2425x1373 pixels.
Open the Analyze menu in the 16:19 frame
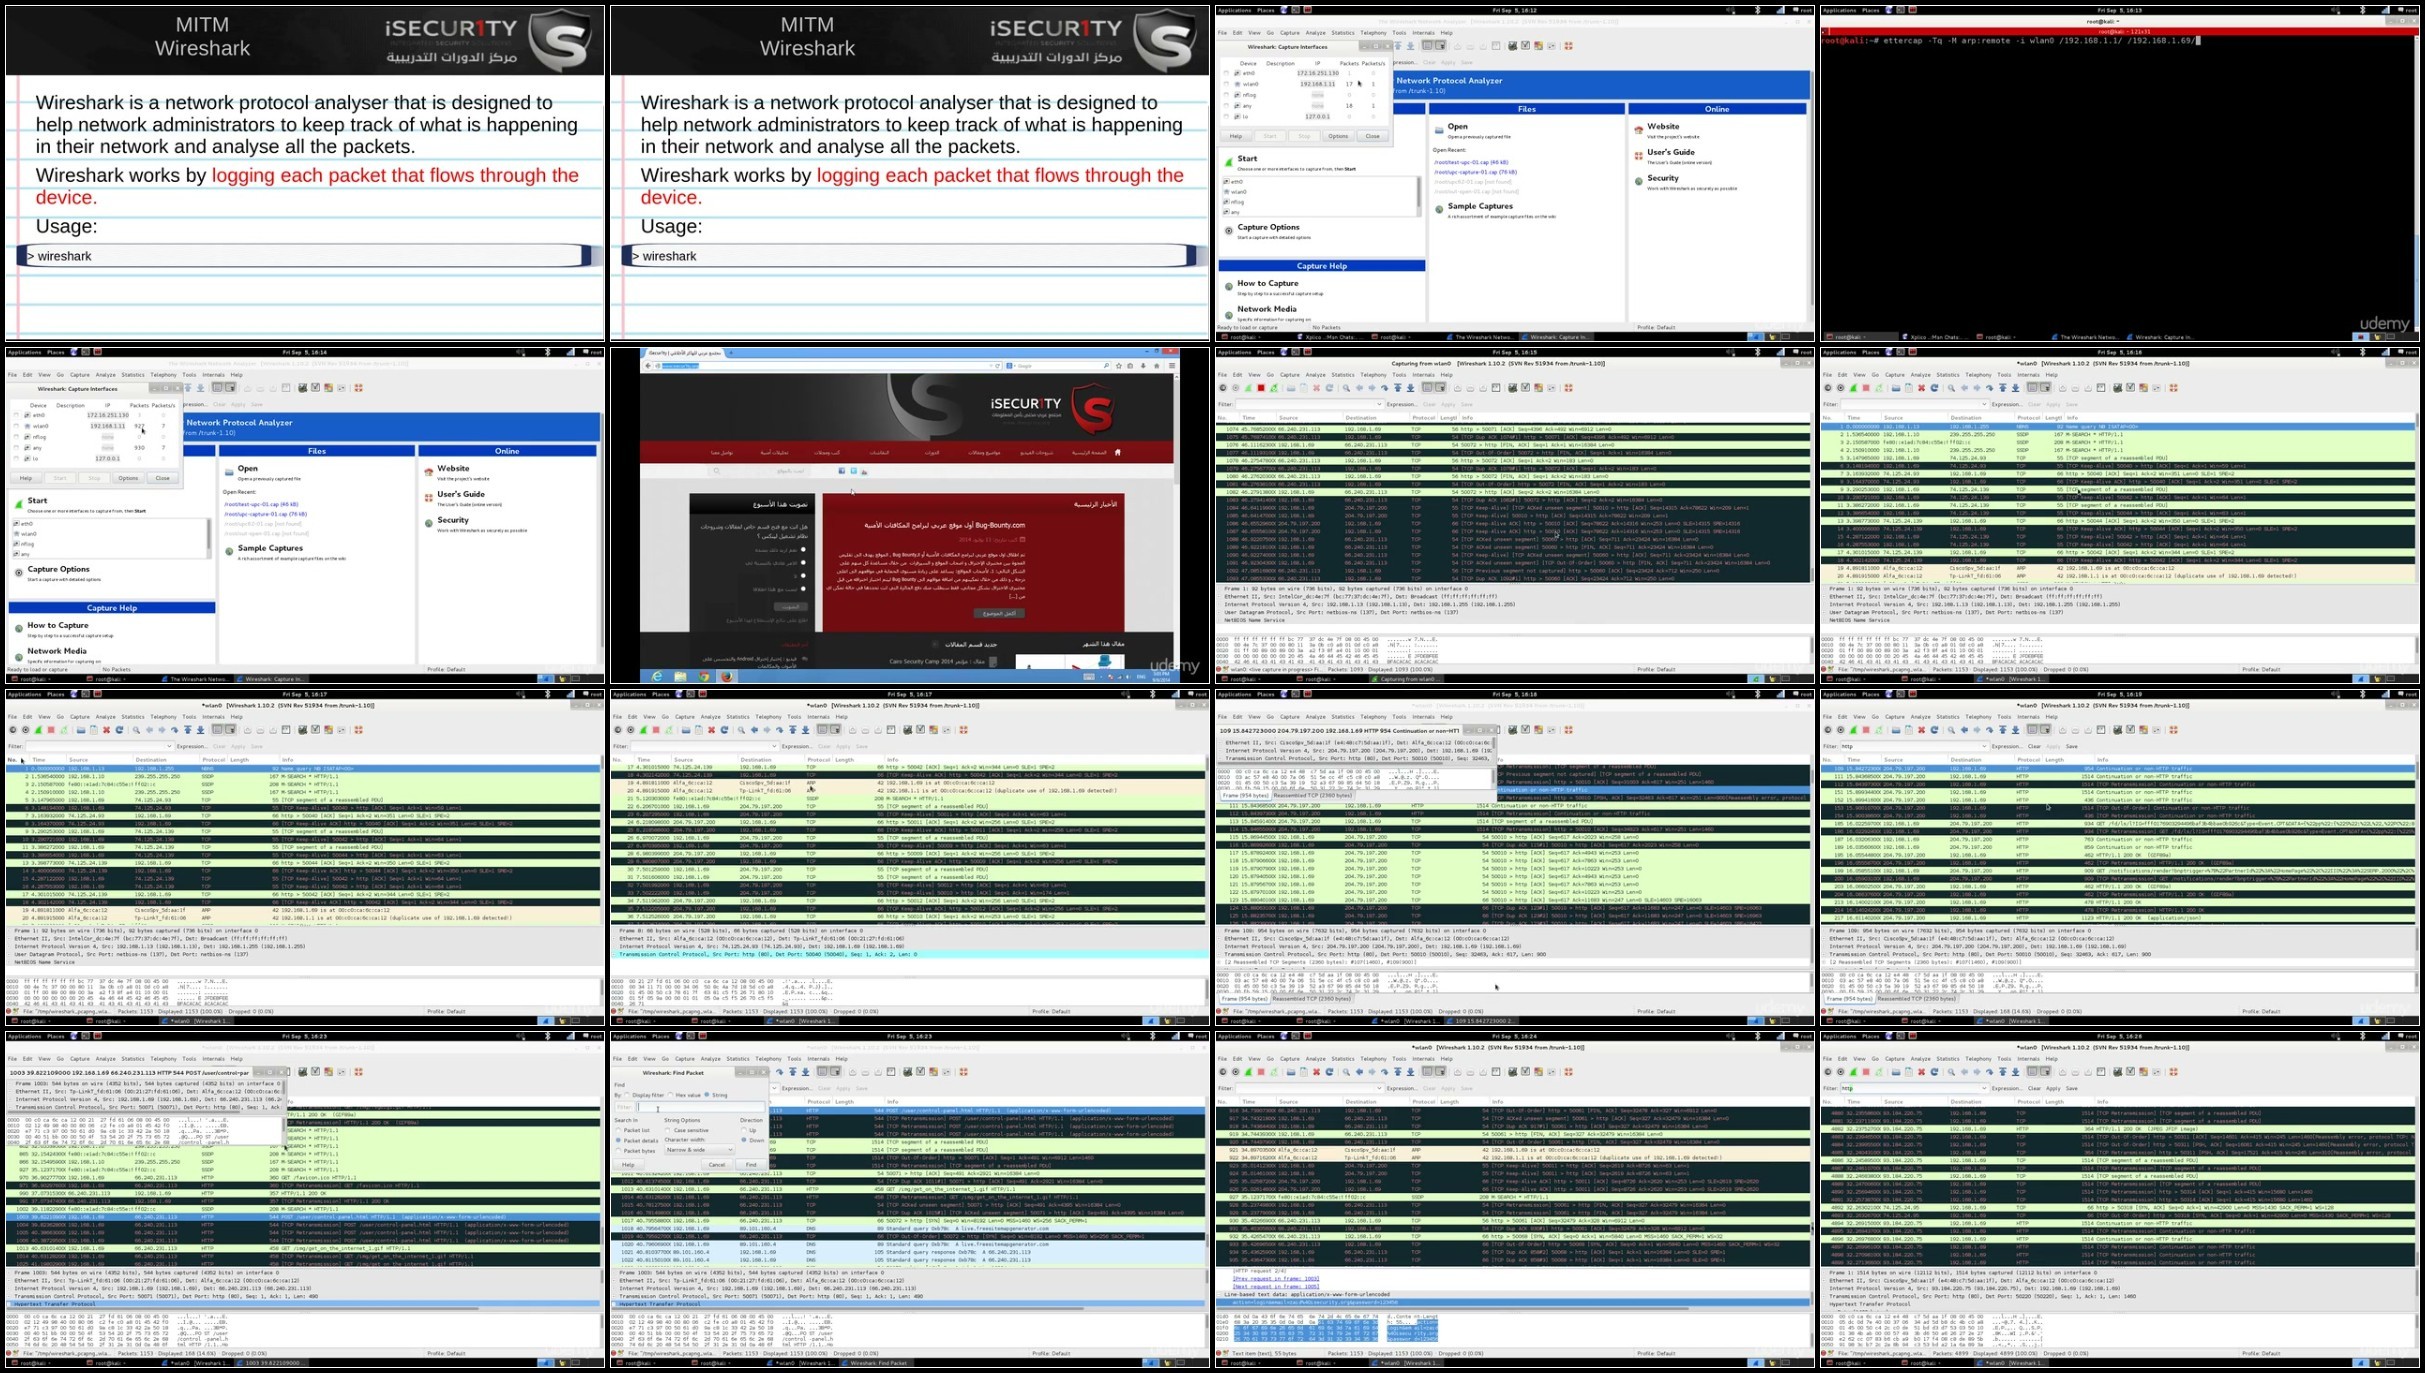pyautogui.click(x=1921, y=717)
